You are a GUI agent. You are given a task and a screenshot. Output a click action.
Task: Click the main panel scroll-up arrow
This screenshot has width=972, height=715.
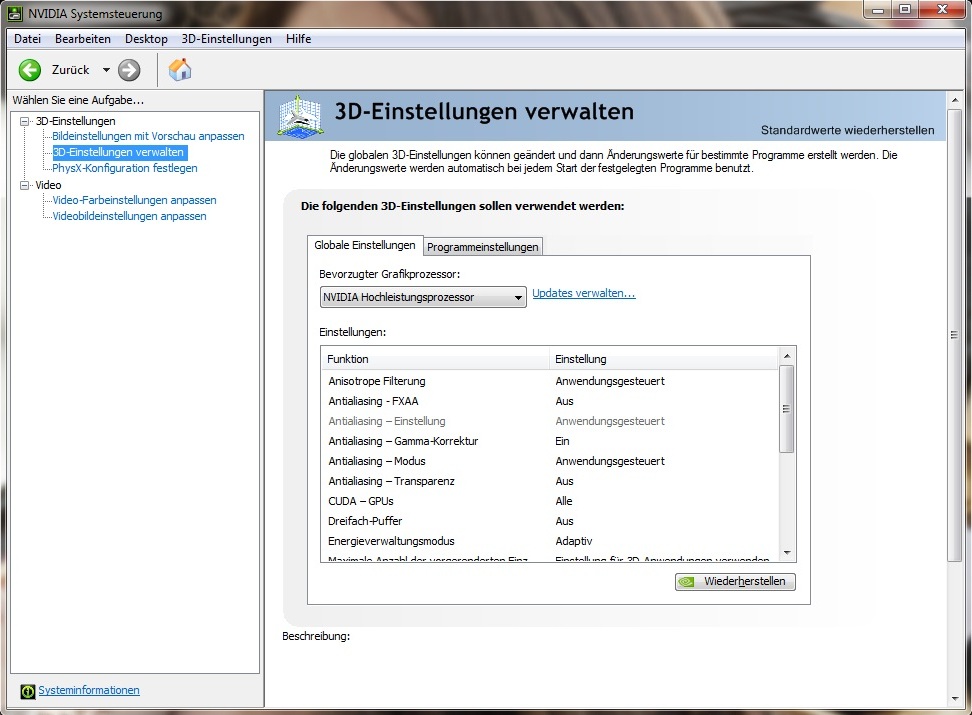(954, 100)
